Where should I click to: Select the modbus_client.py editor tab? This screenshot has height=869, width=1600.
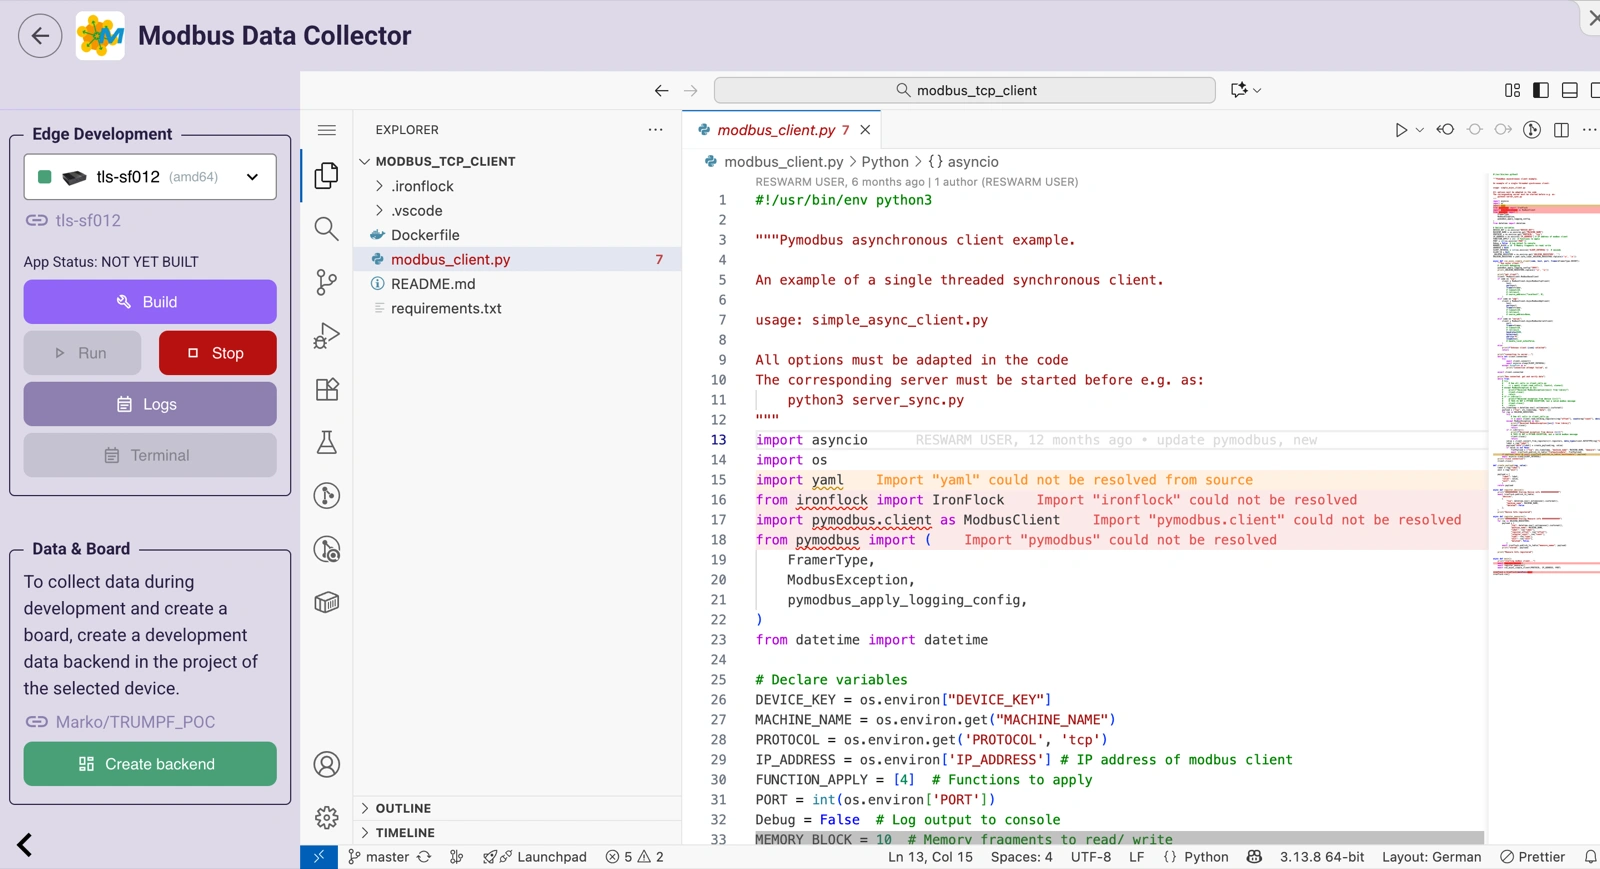tap(775, 130)
